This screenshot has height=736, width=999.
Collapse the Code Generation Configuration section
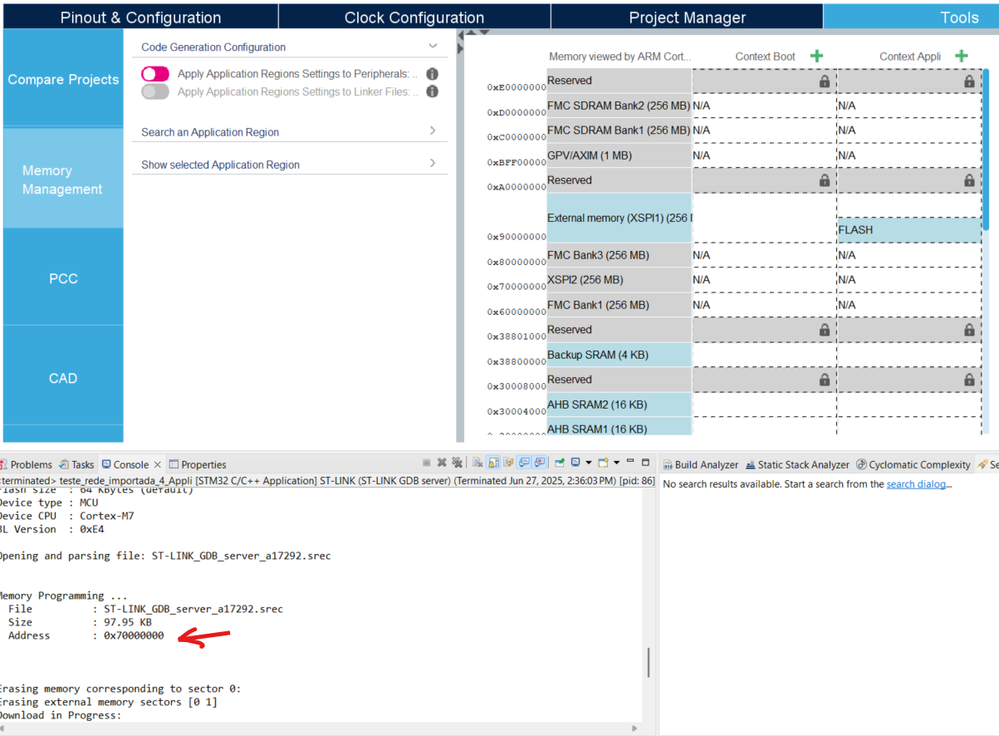tap(433, 46)
